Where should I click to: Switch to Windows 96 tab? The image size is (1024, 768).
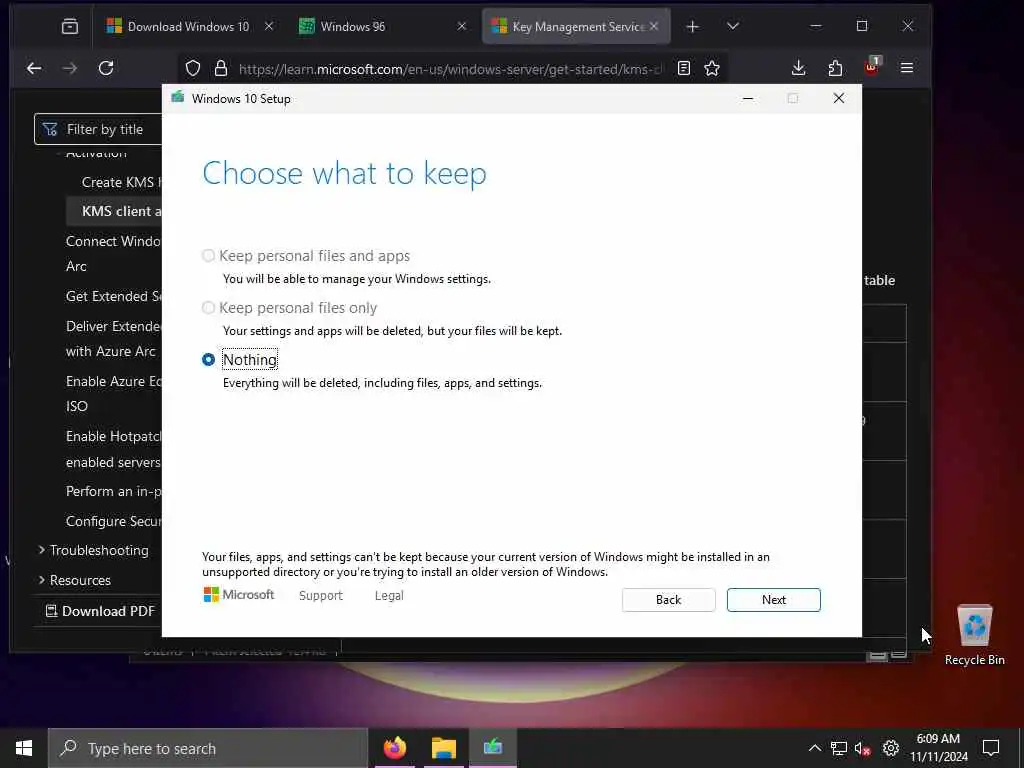pyautogui.click(x=382, y=26)
